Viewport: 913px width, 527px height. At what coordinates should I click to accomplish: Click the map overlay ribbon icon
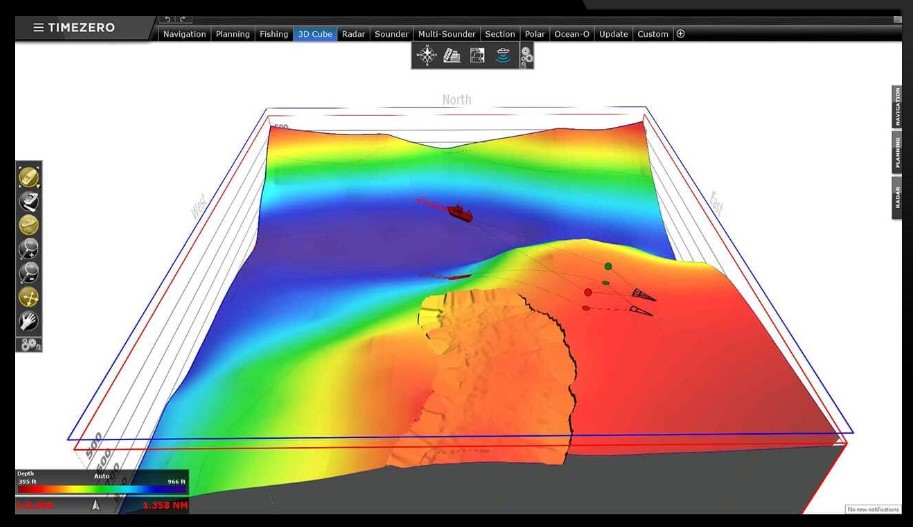coord(477,56)
